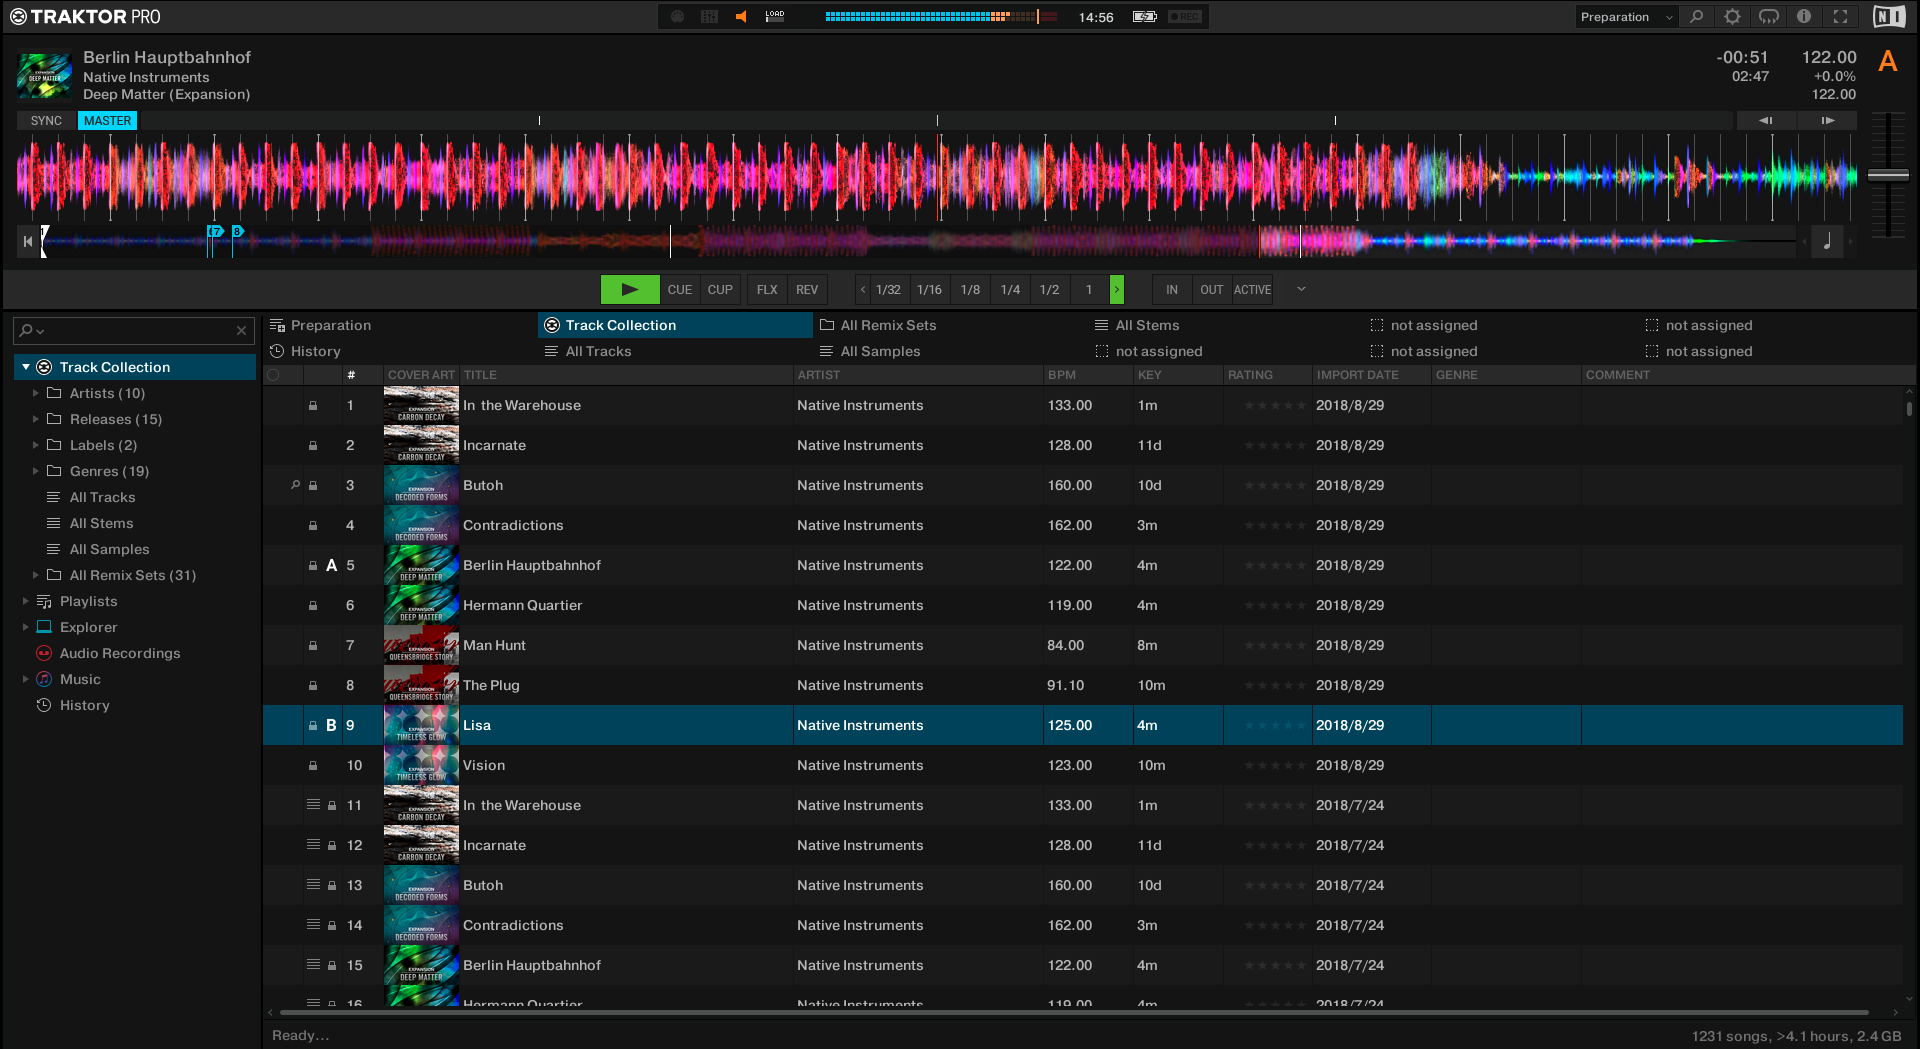Toggle REV reverse mode

[807, 290]
